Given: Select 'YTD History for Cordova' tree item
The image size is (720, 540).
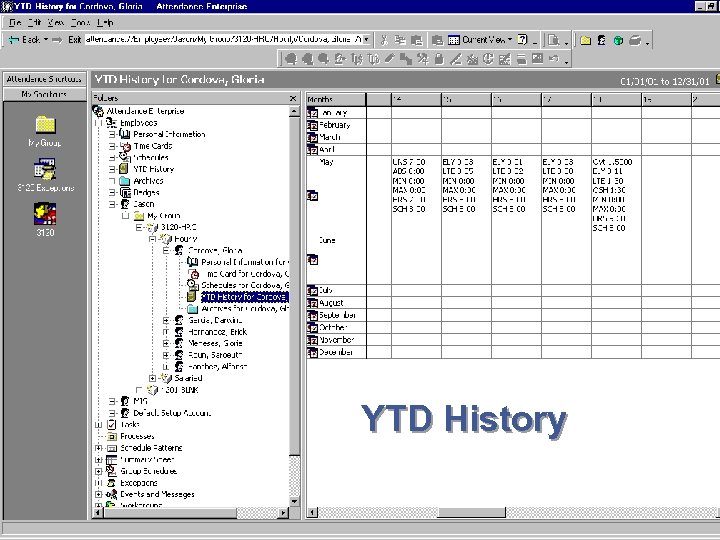Looking at the screenshot, I should click(x=245, y=297).
